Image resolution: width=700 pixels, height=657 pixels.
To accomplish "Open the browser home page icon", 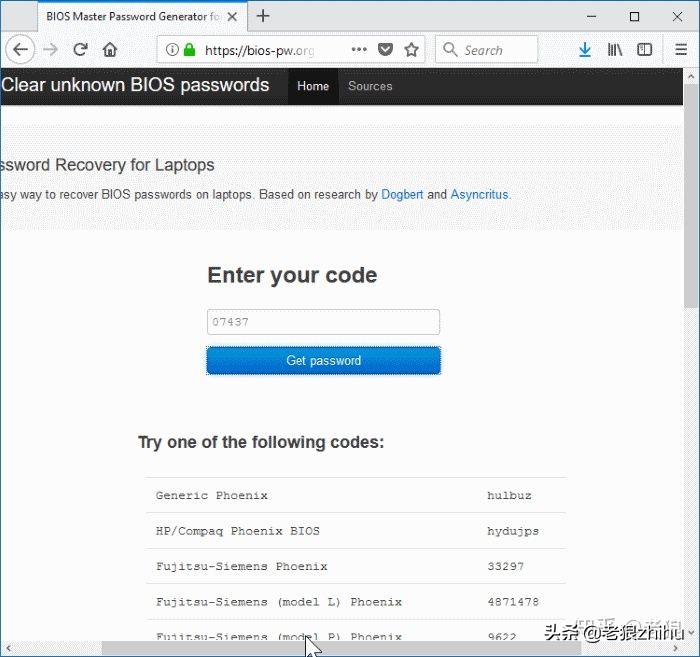I will [110, 50].
